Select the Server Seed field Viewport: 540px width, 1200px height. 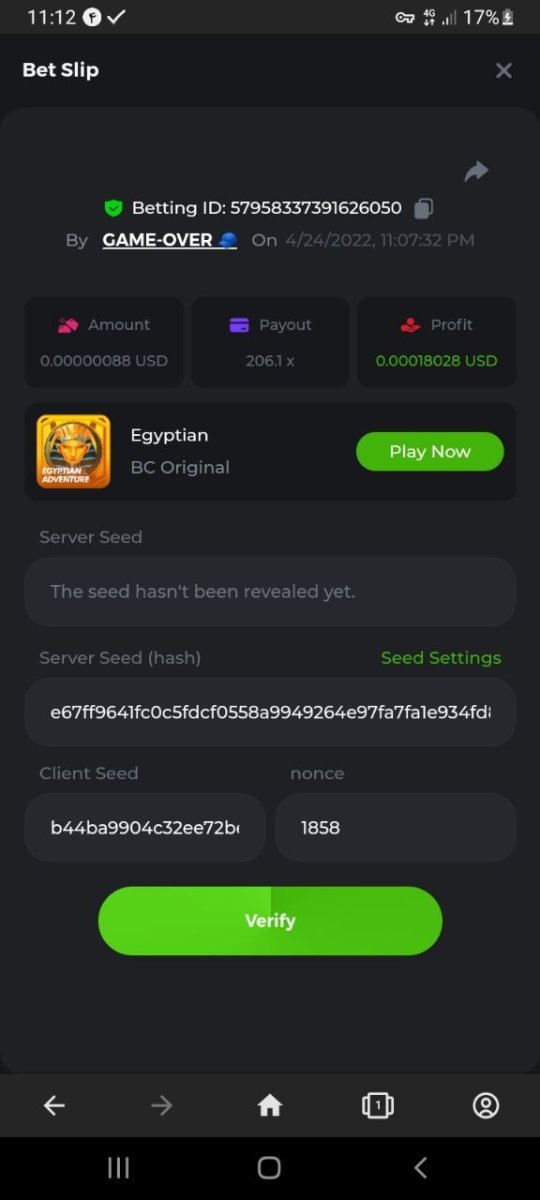270,591
